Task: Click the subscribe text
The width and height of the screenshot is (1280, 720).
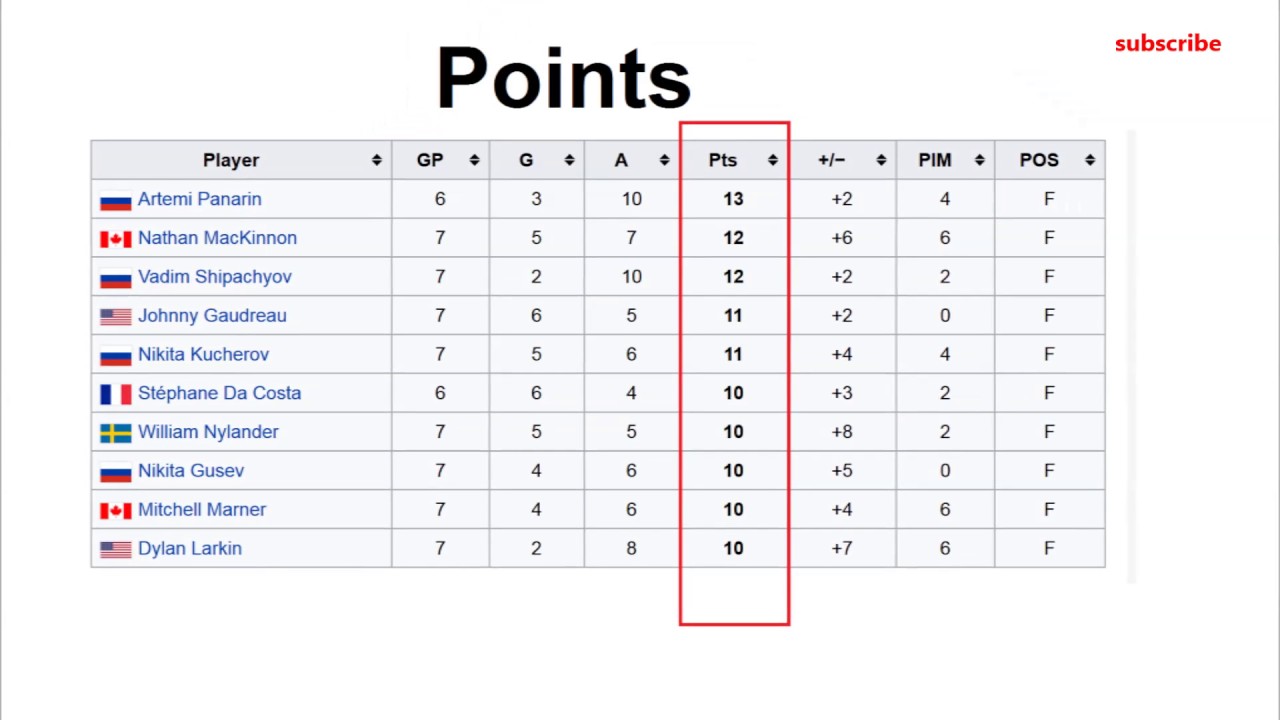Action: 1168,43
